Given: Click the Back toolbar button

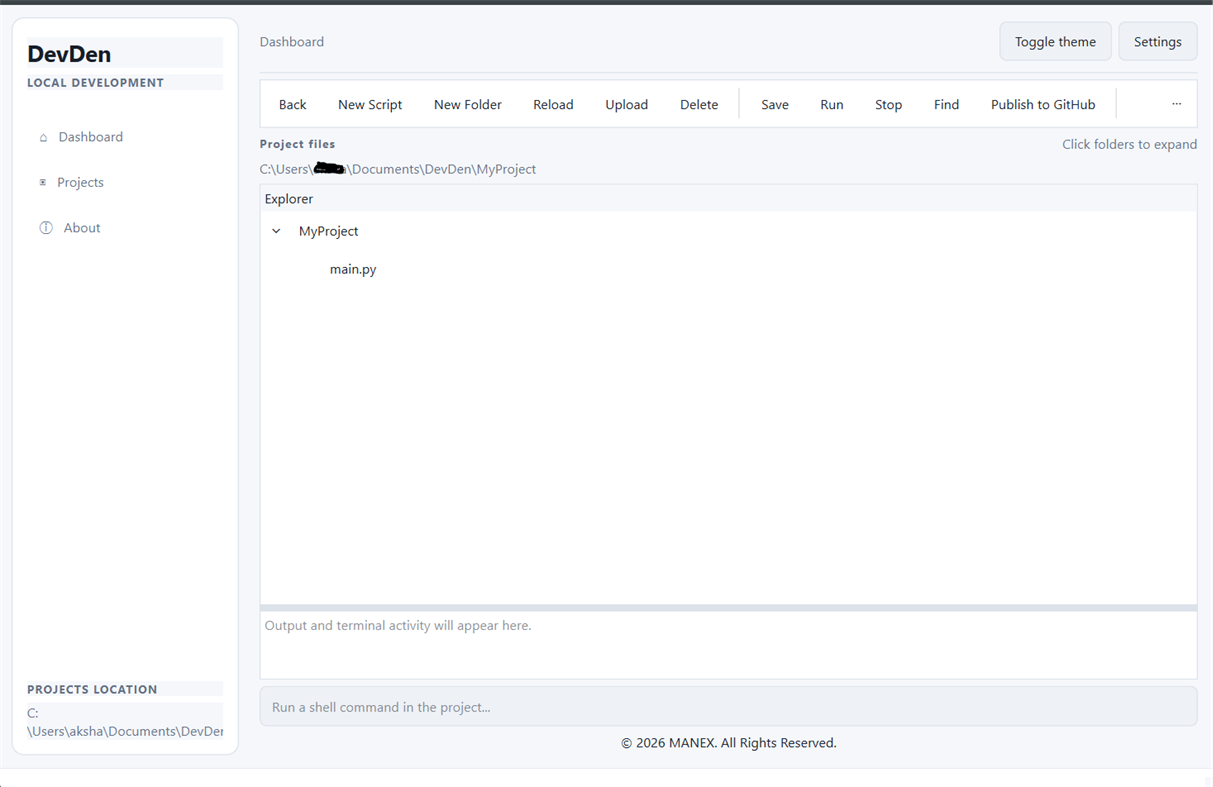Looking at the screenshot, I should click(293, 104).
